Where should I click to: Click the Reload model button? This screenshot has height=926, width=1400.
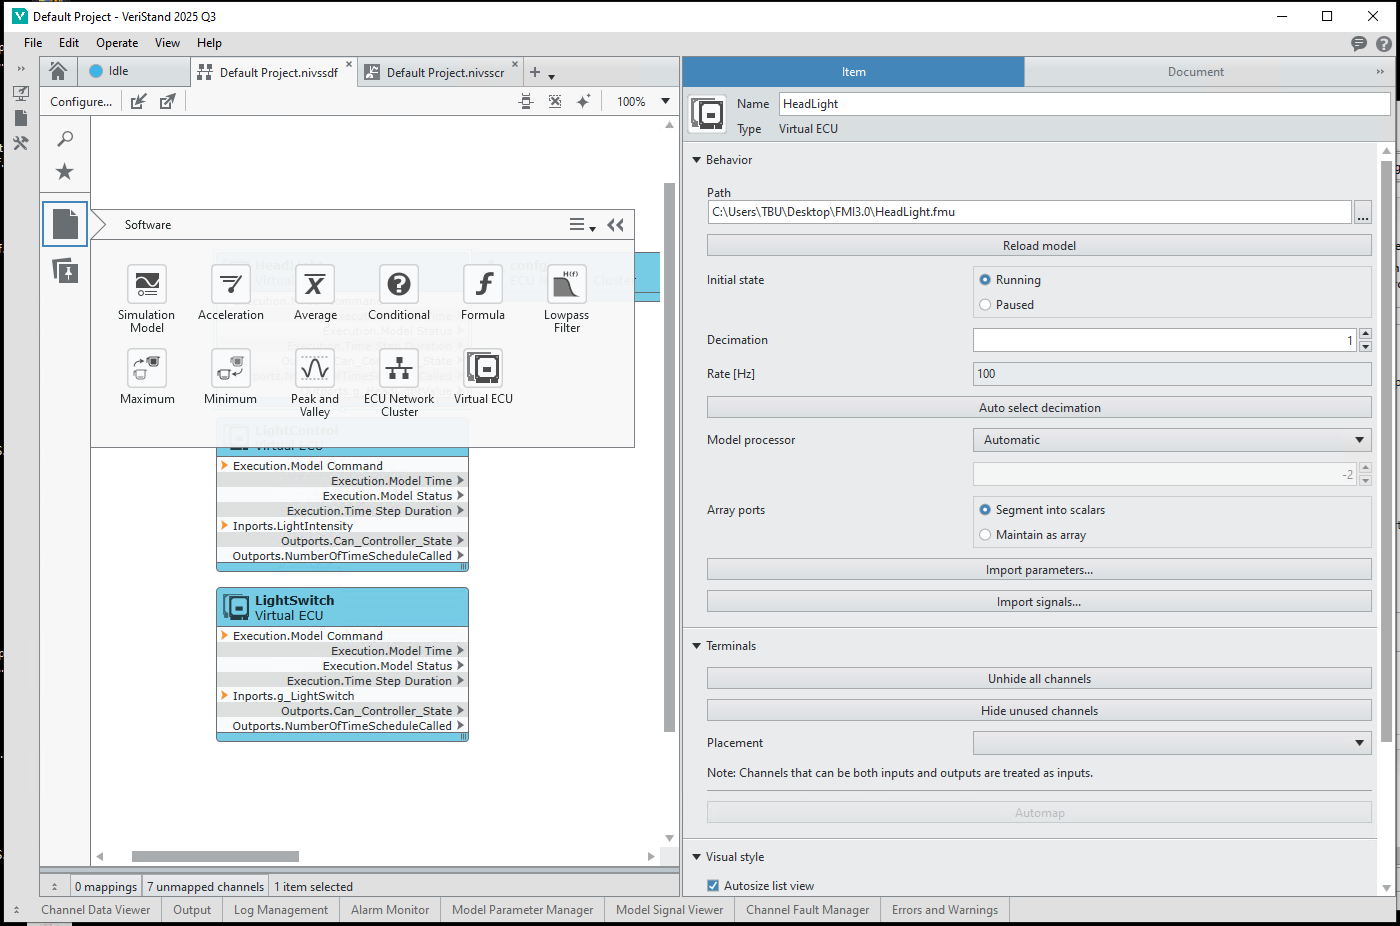1039,246
